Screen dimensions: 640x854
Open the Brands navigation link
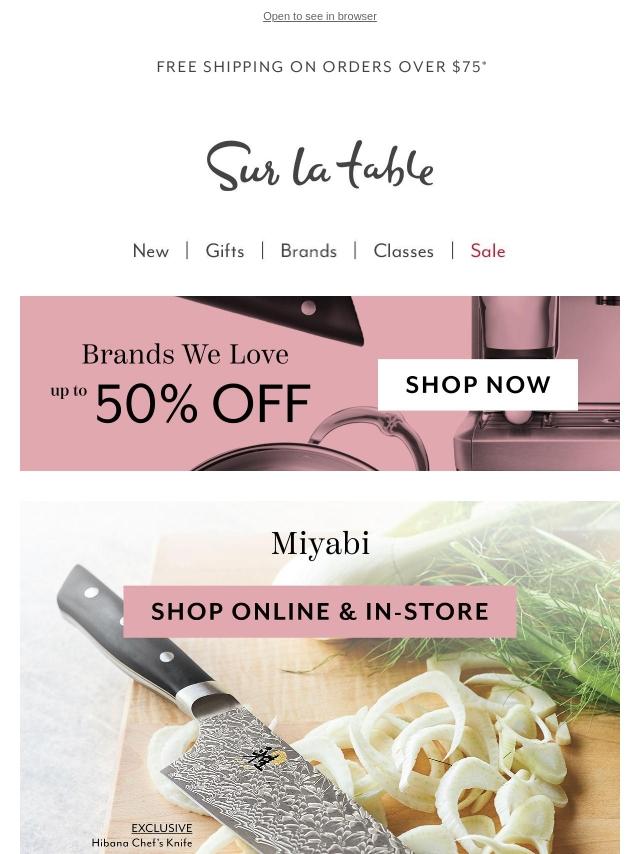[x=309, y=251]
